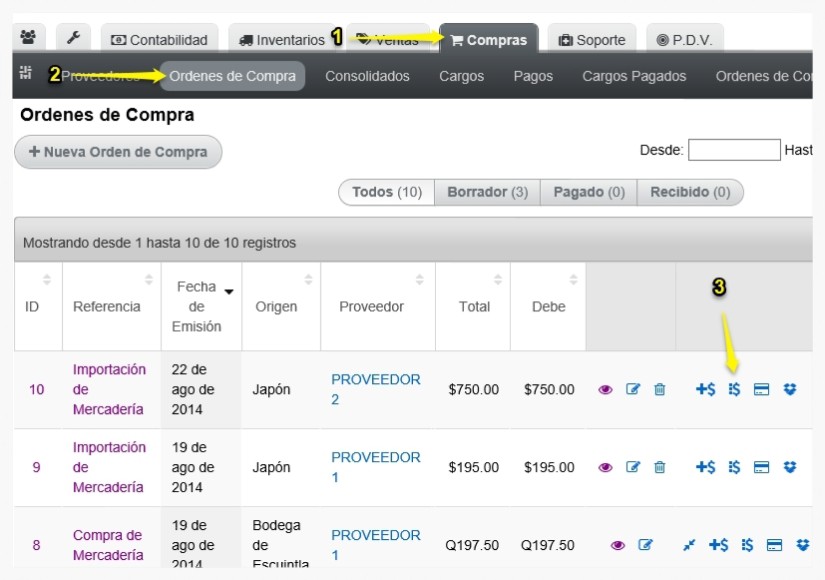
Task: Click the dropbox-style icon for order 8
Action: click(802, 545)
